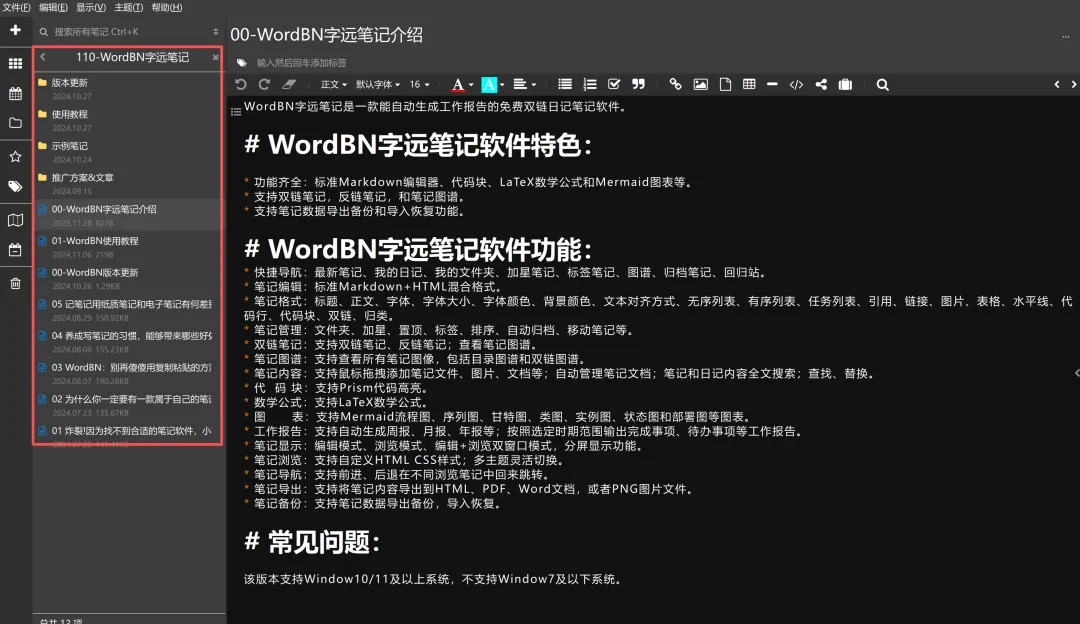Select note starting with 04 养成写笔记的习惯

click(128, 342)
